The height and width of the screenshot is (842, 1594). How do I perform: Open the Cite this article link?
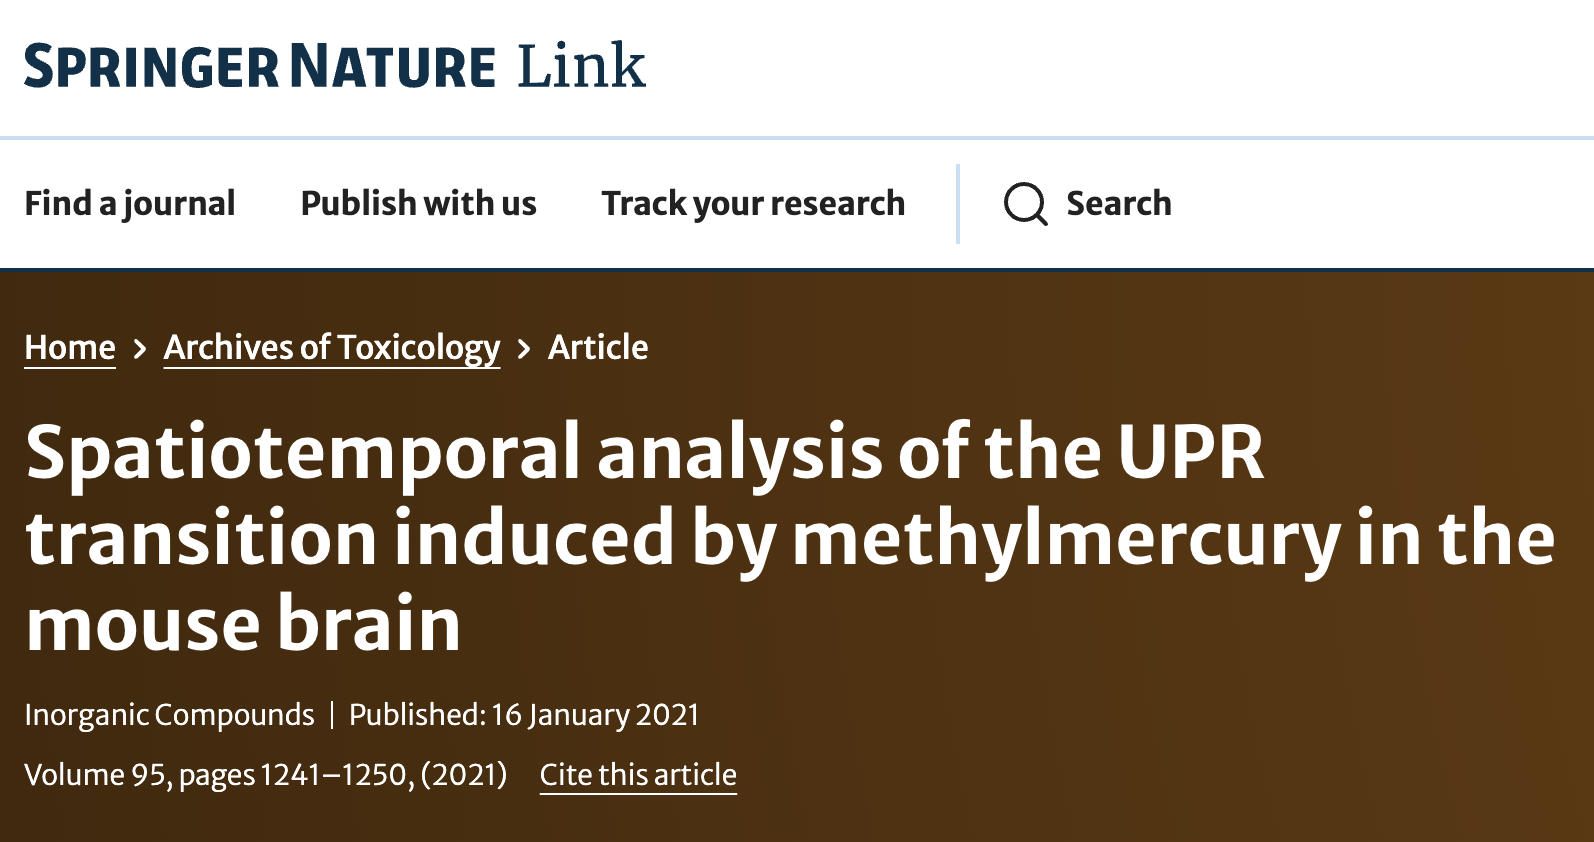[638, 775]
